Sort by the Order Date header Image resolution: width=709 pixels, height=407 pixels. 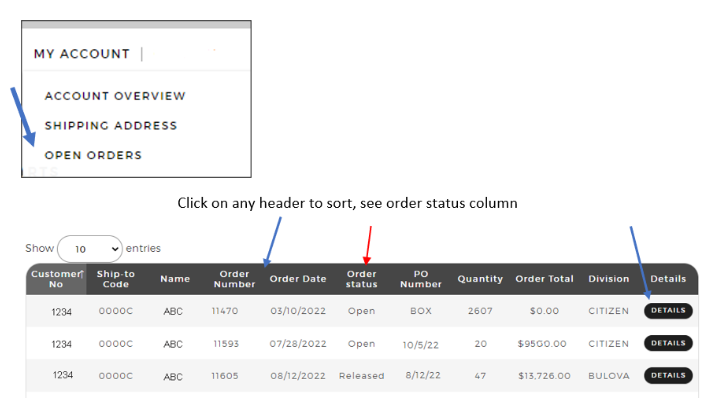pyautogui.click(x=298, y=279)
